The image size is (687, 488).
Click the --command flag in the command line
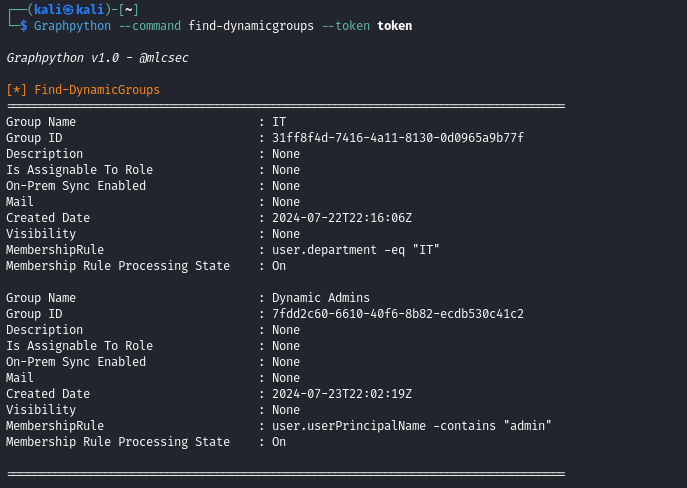(150, 25)
